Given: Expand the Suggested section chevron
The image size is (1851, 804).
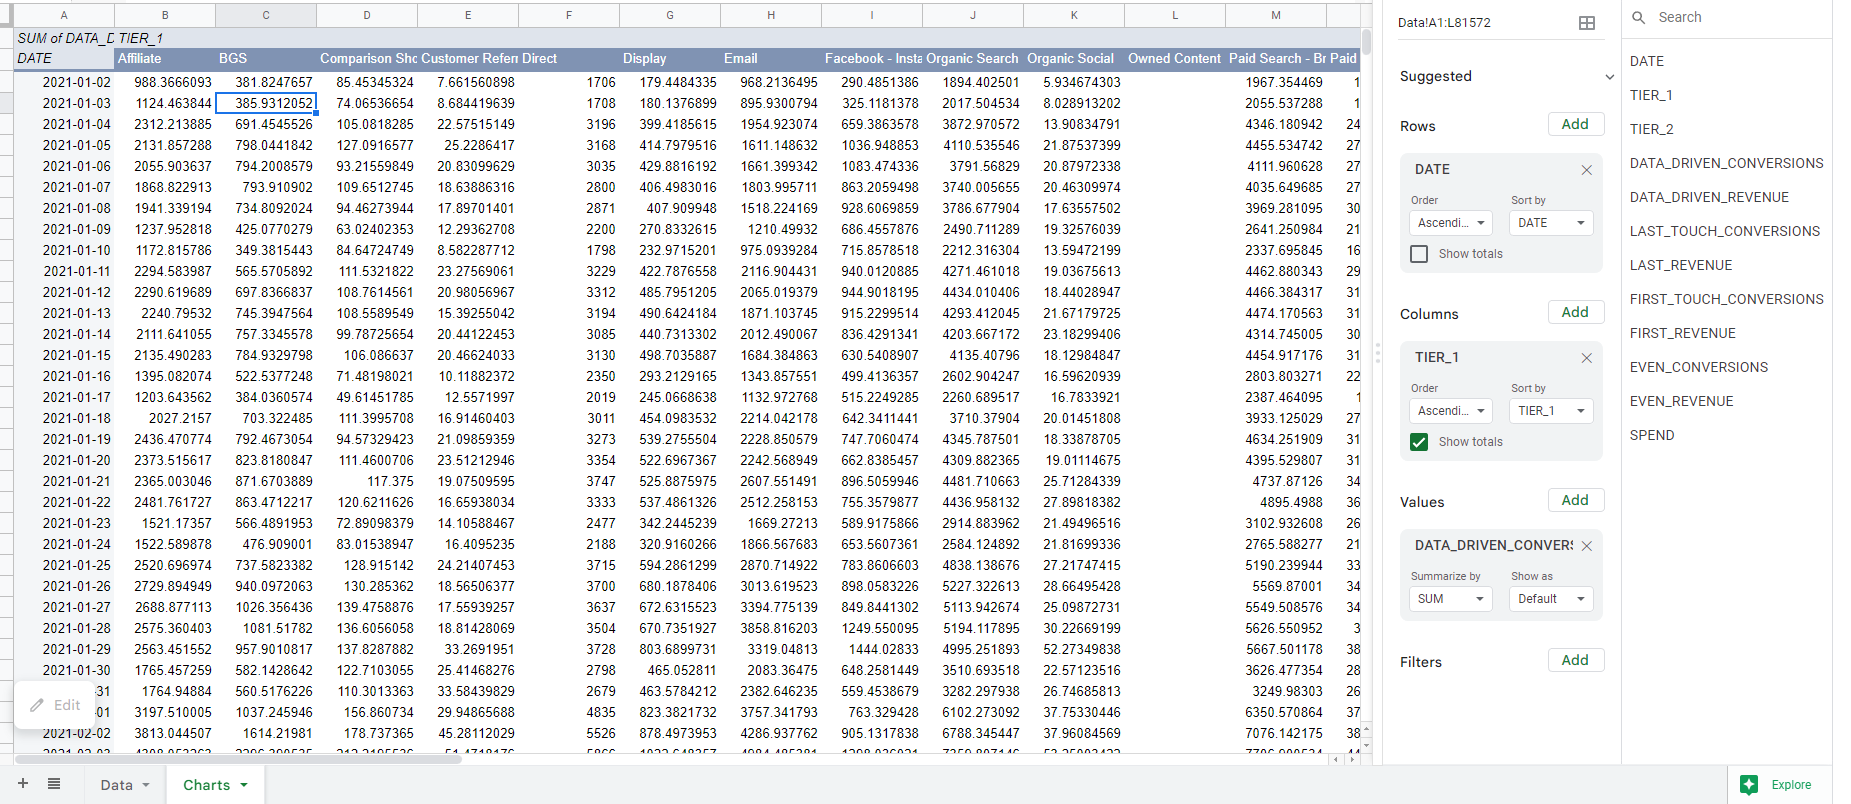Looking at the screenshot, I should pyautogui.click(x=1609, y=77).
